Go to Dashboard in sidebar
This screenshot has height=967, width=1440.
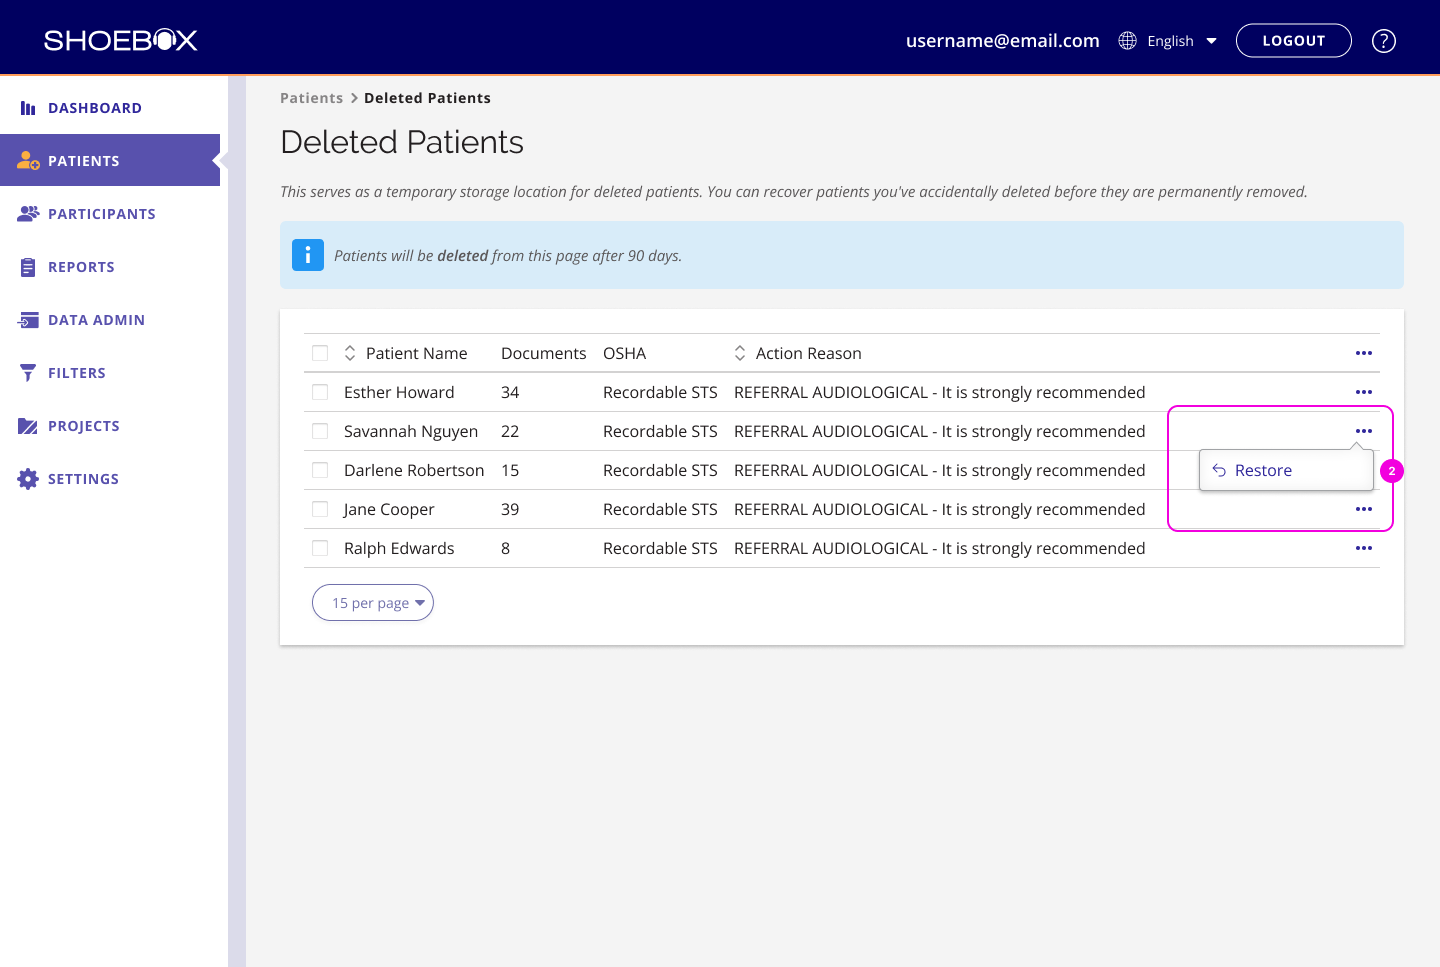[x=95, y=108]
